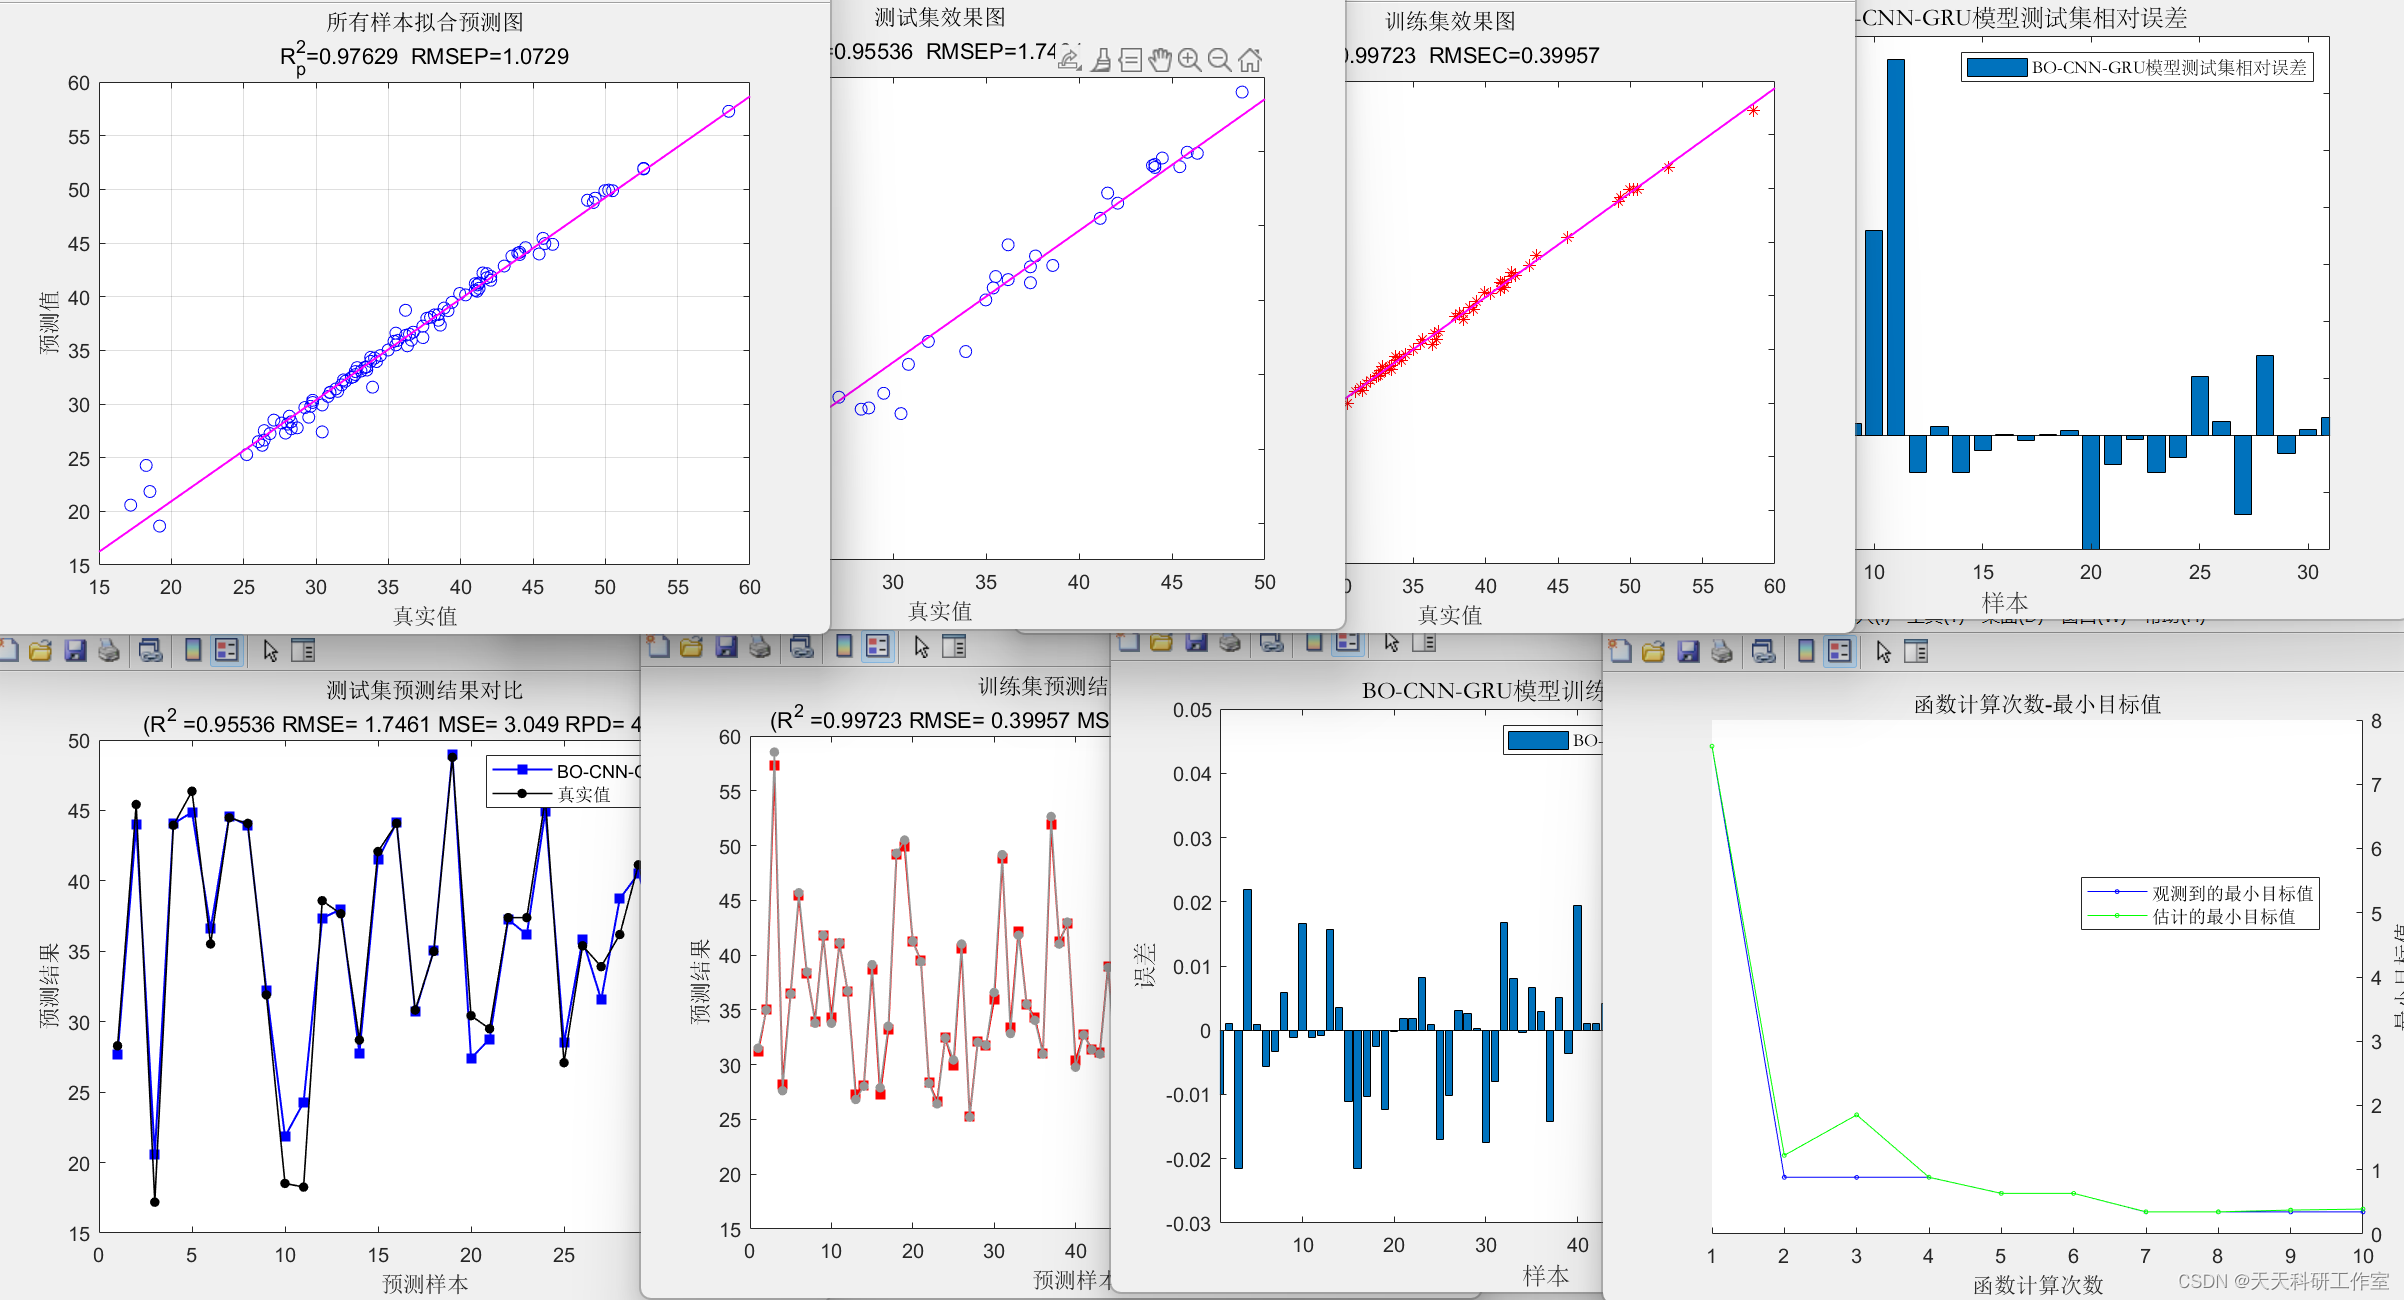
Task: Print figure from 函数计算次数 window toolbar
Action: point(1722,652)
